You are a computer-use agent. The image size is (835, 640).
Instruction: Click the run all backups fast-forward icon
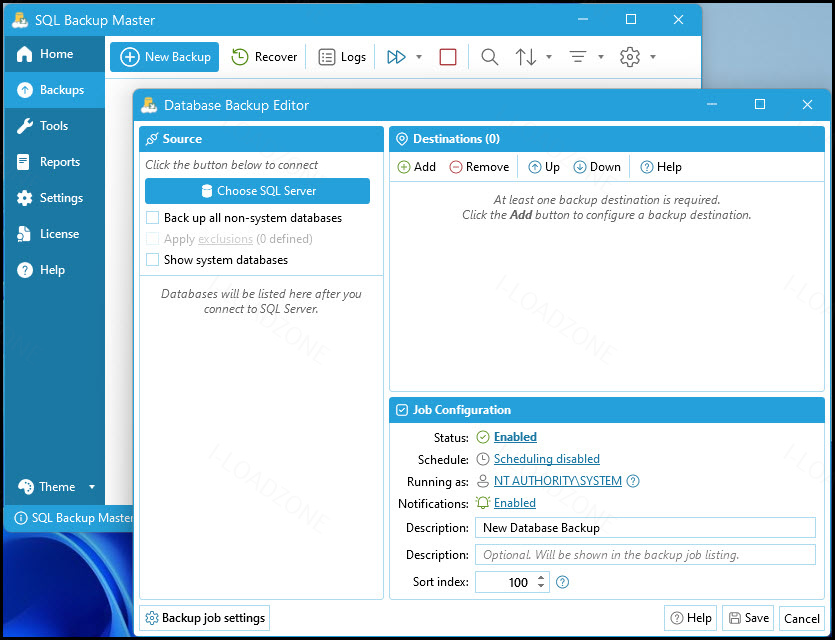(x=396, y=57)
